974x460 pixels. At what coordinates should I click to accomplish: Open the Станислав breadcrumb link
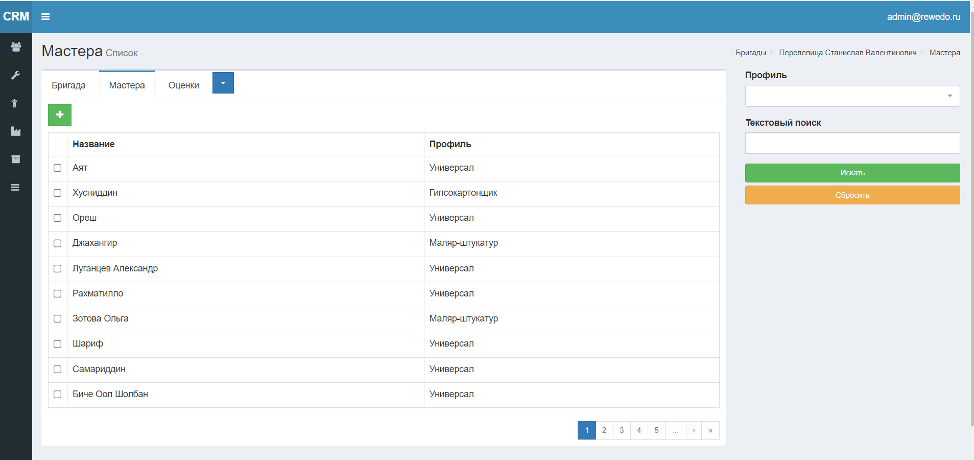847,53
